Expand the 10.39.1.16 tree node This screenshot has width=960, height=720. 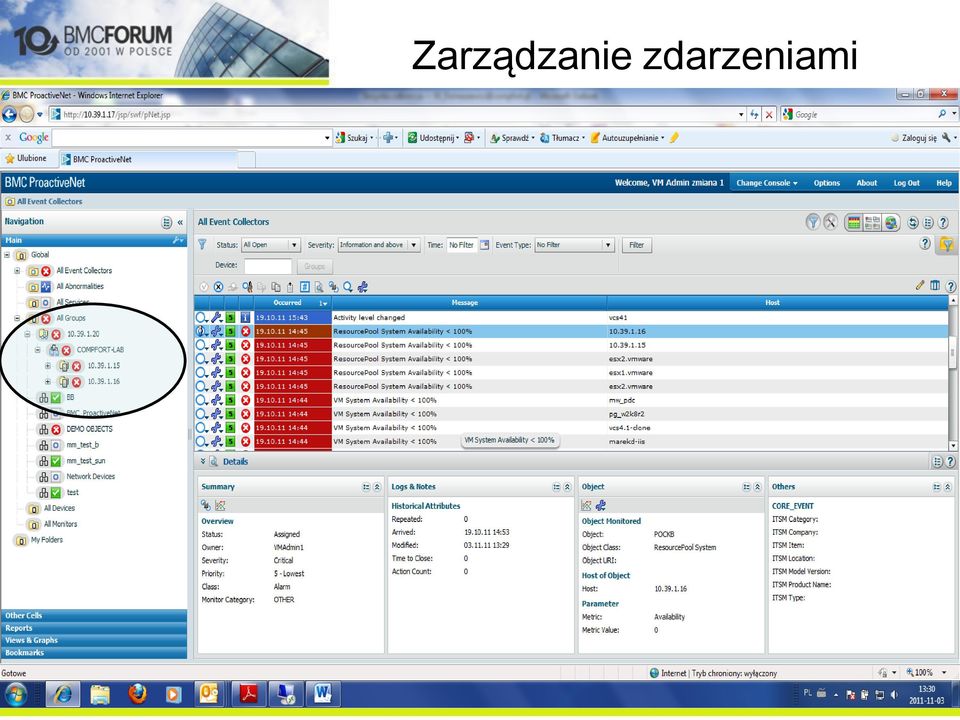[x=48, y=381]
